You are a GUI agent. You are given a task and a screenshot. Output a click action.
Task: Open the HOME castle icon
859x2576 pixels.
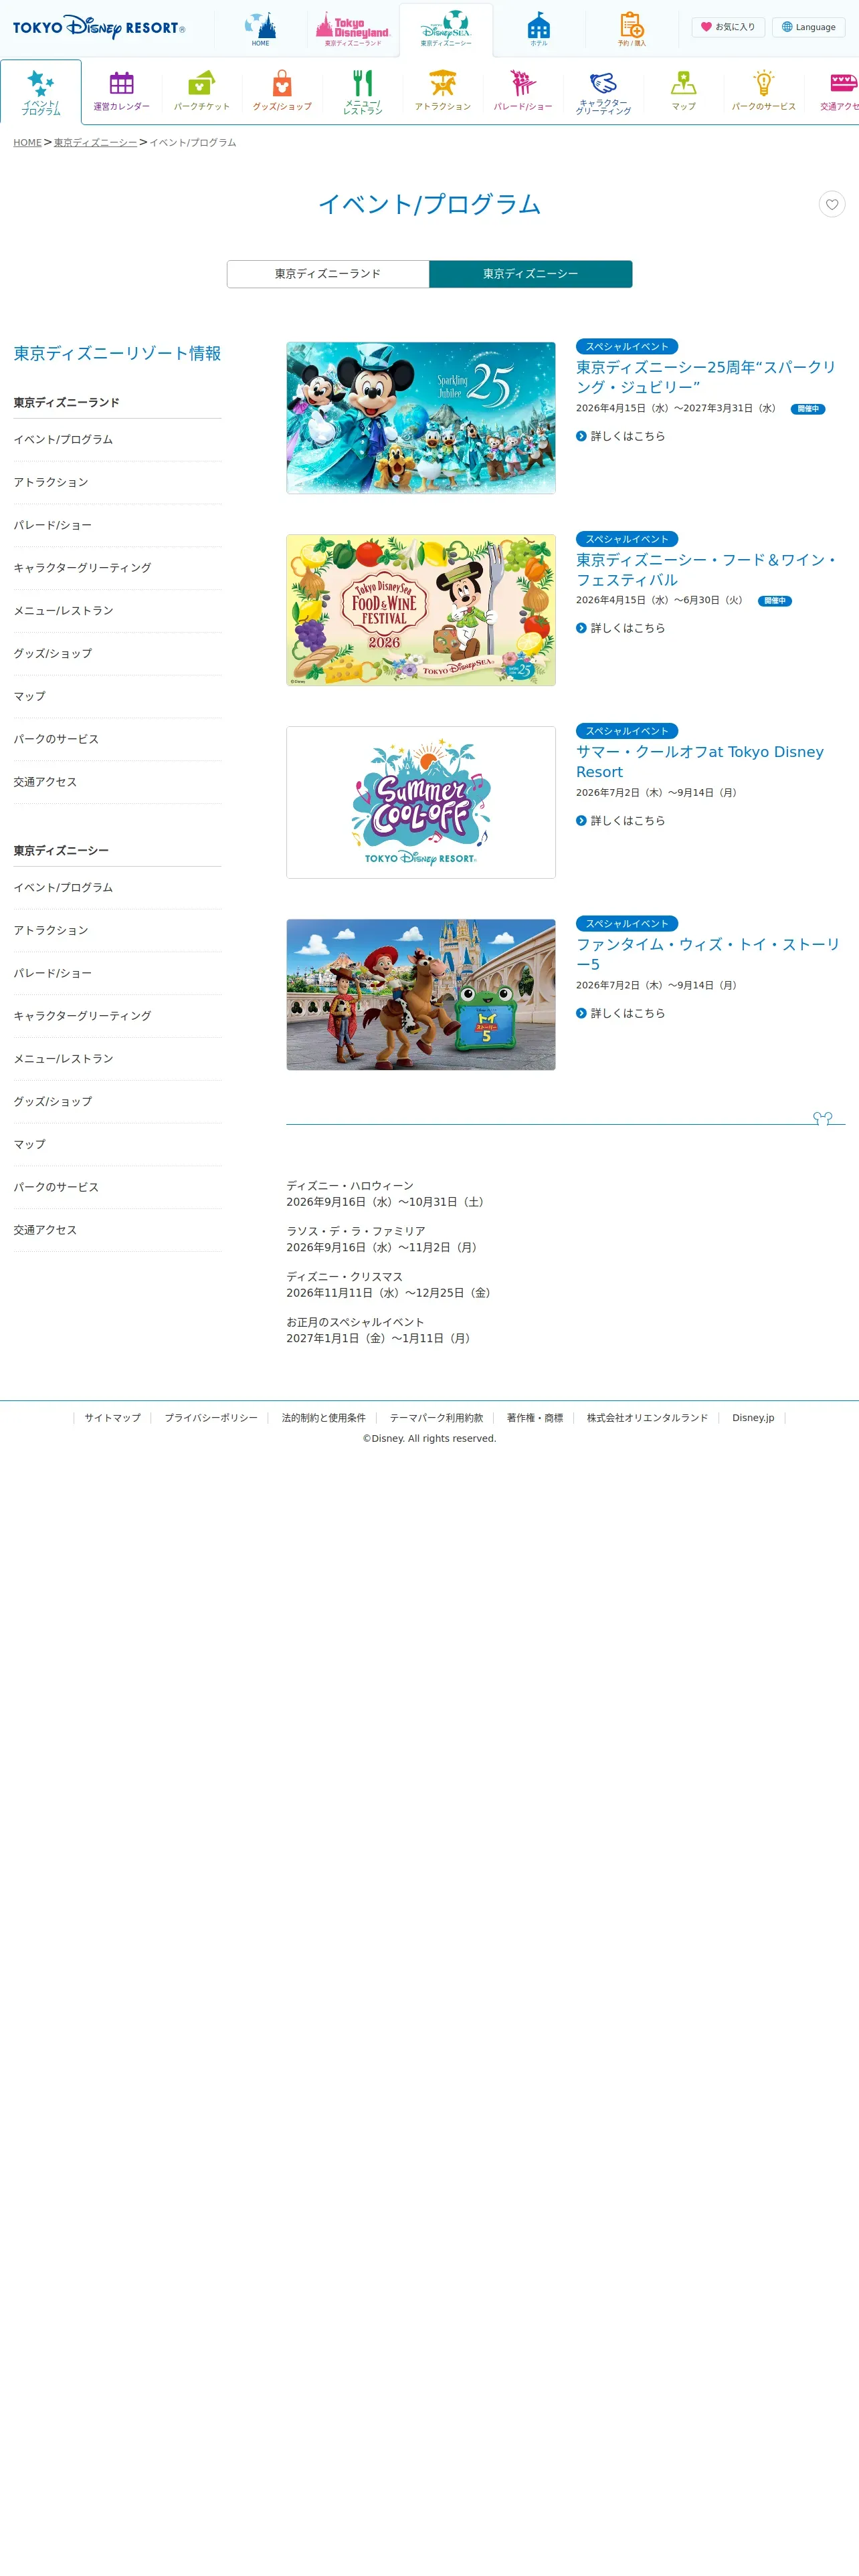click(260, 30)
